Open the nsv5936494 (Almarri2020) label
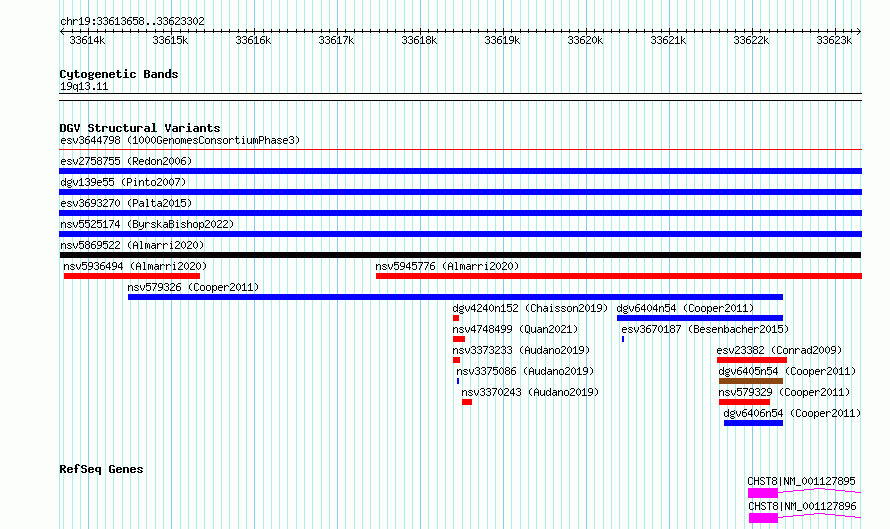 point(135,266)
